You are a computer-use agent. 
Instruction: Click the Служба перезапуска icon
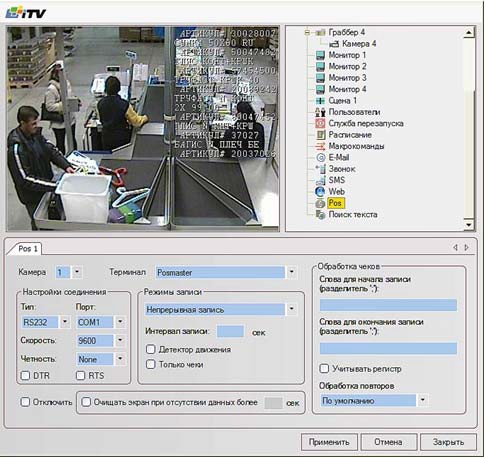pos(320,123)
